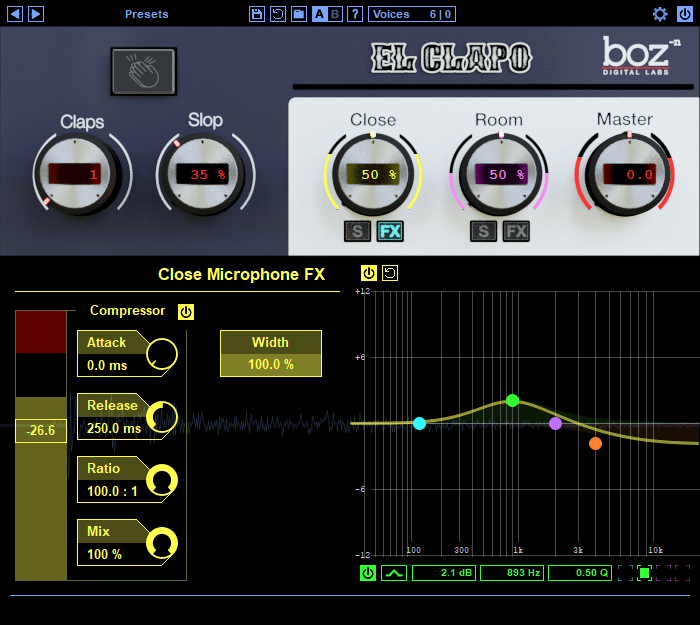Viewport: 700px width, 625px height.
Task: Toggle the Compressor power button
Action: [186, 312]
